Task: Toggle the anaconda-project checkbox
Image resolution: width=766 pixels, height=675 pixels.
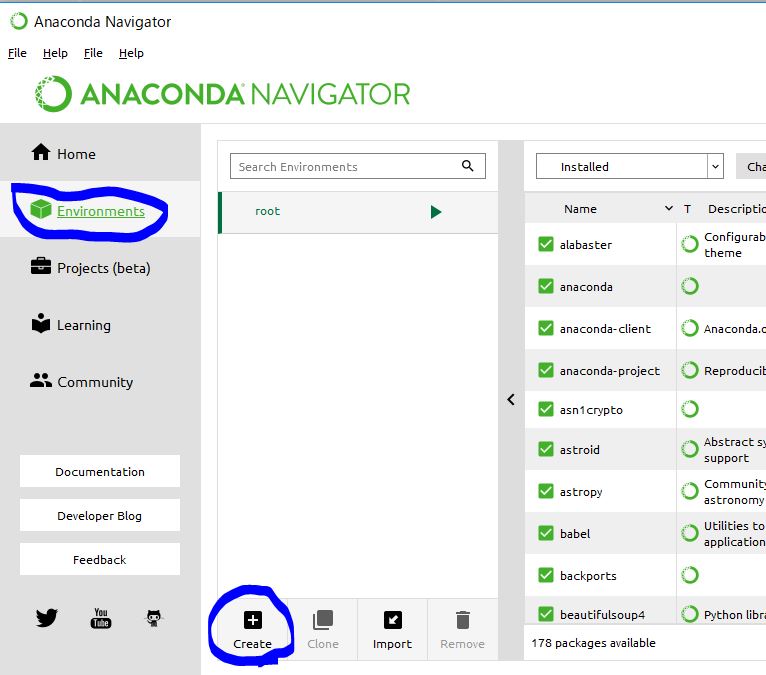Action: 546,370
